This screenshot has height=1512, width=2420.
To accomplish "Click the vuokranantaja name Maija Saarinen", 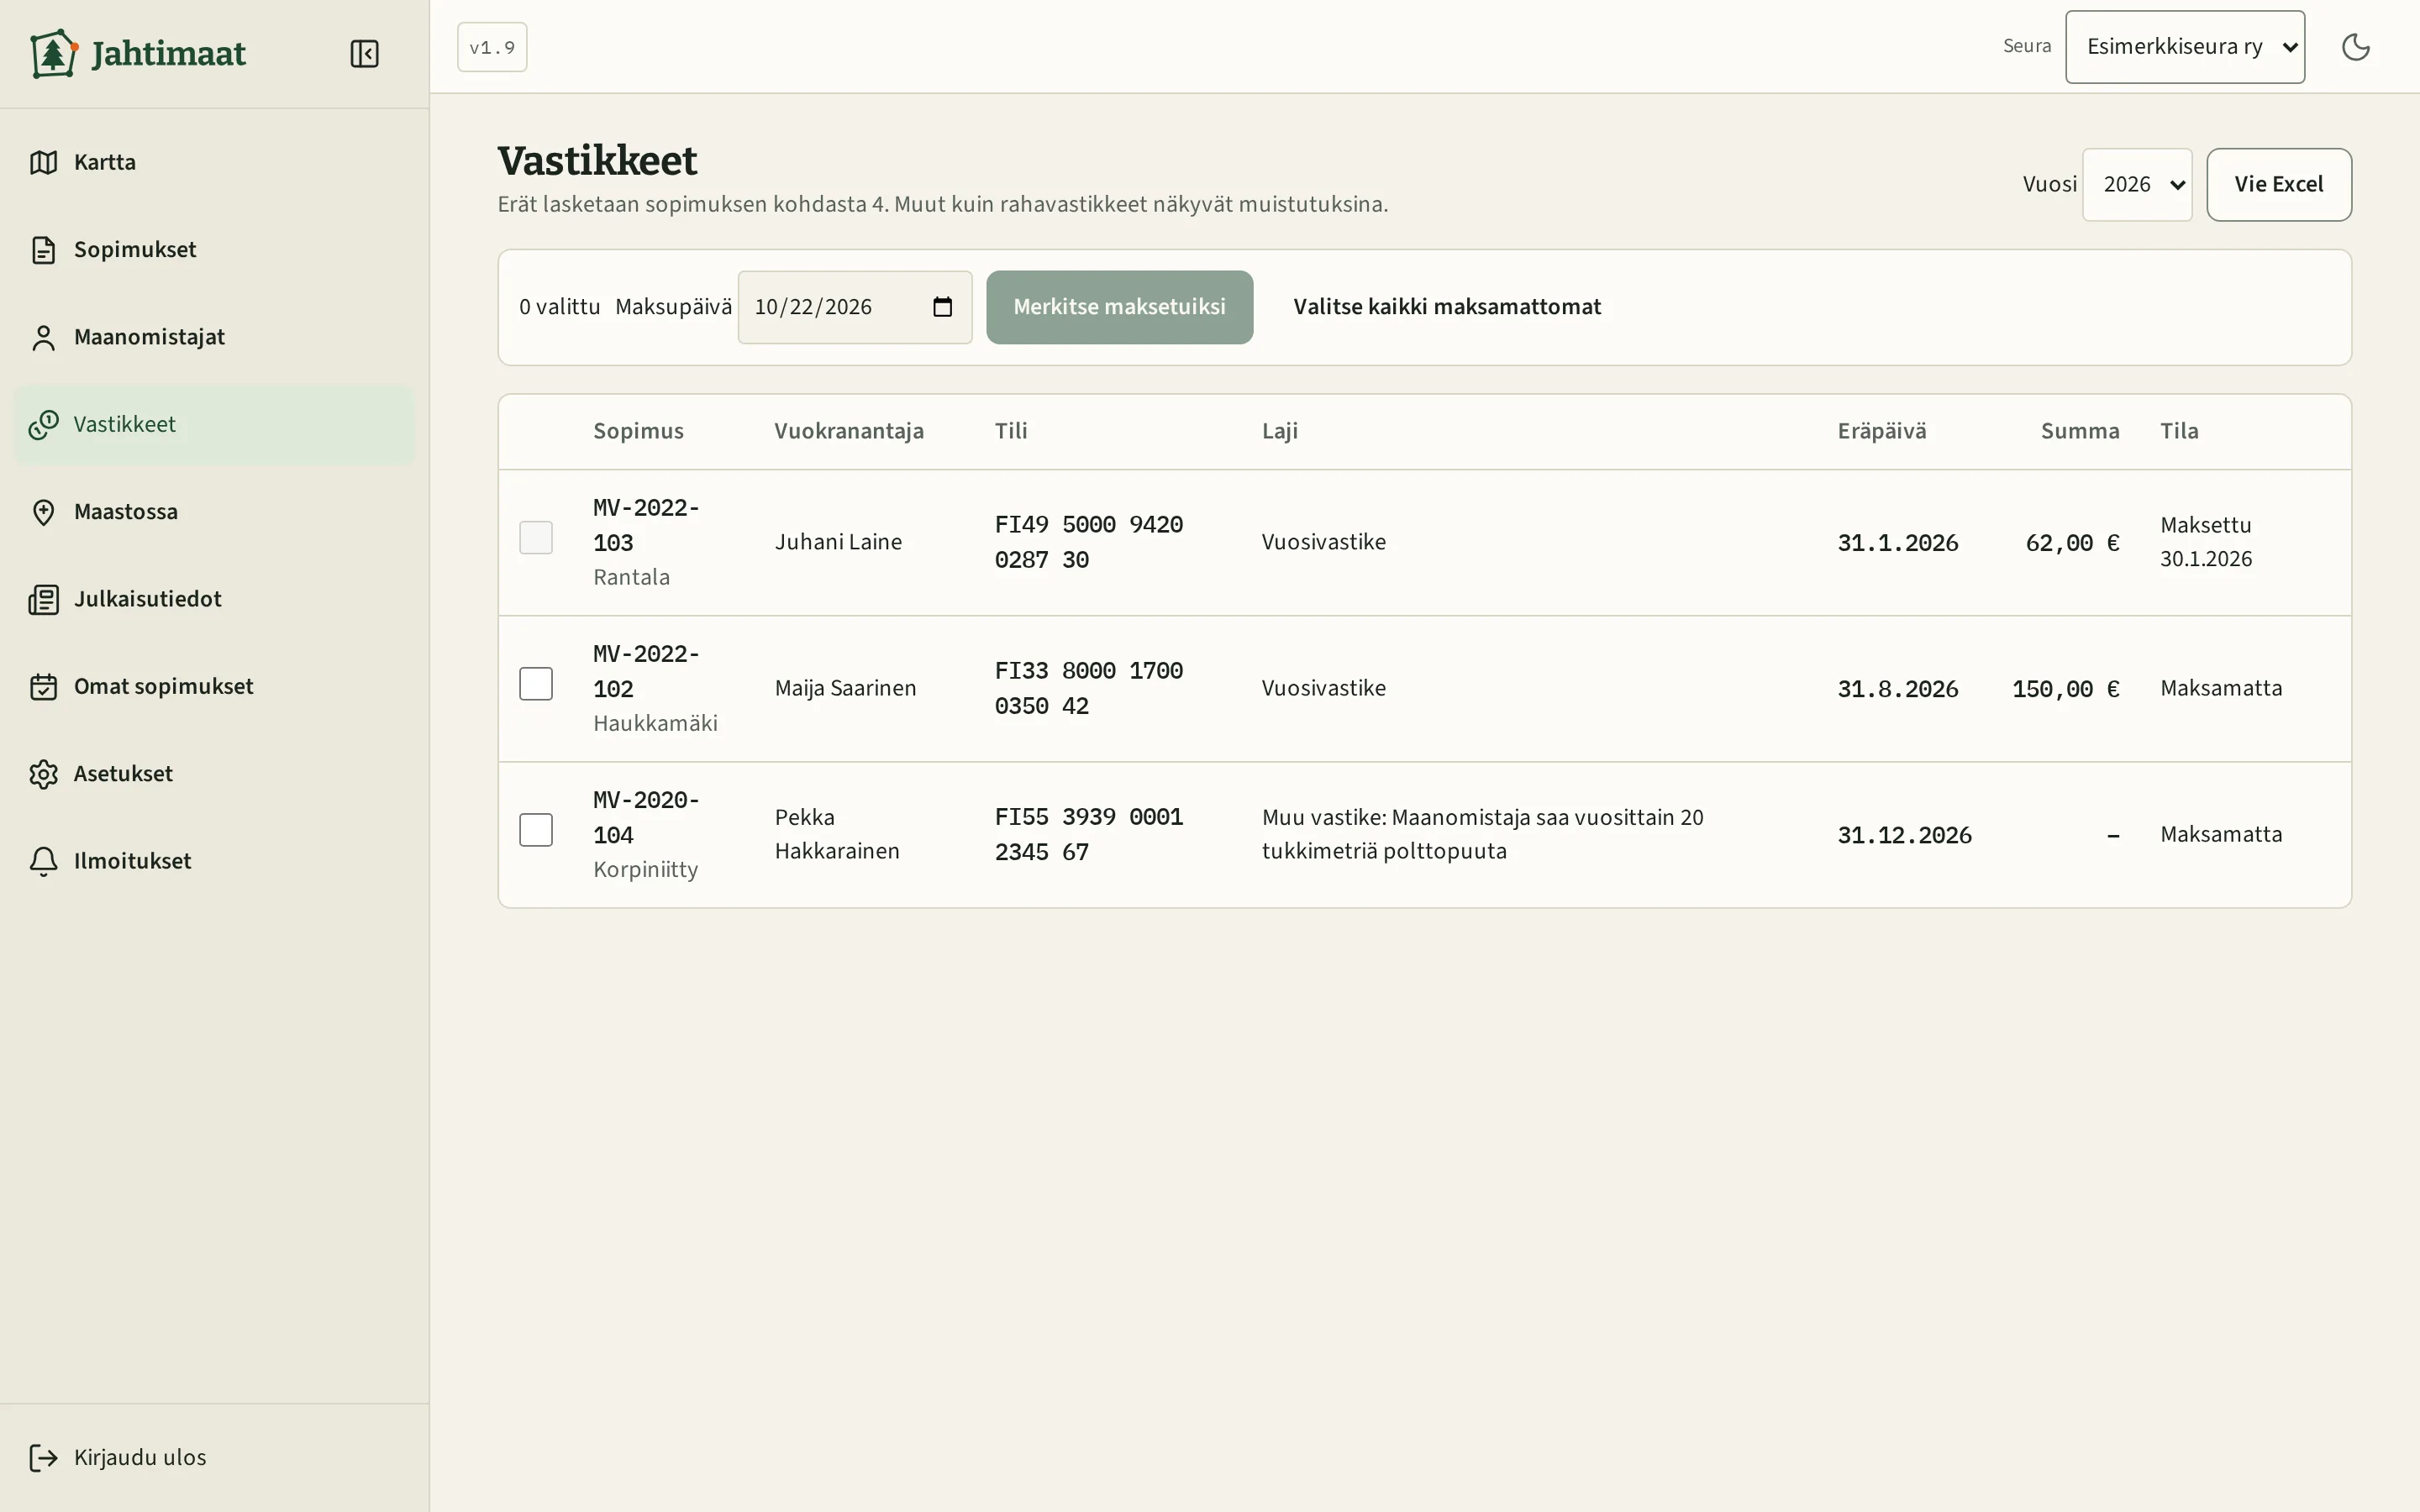I will click(845, 688).
